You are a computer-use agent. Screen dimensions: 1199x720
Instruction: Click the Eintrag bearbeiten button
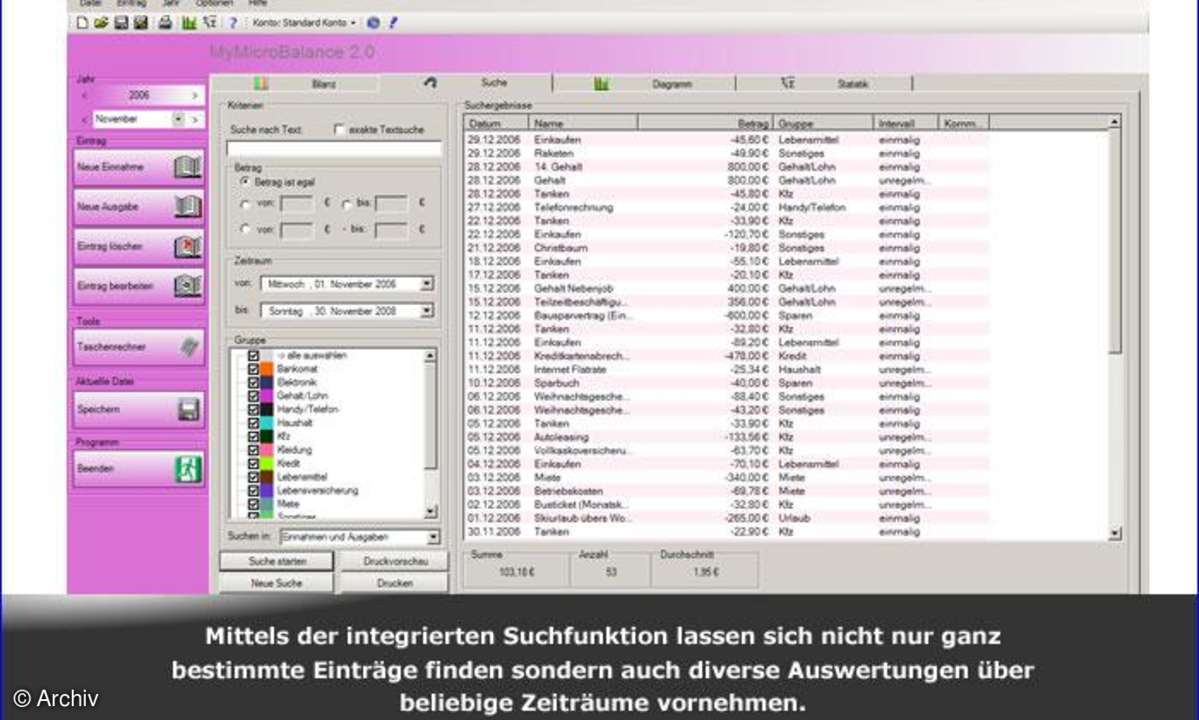tap(138, 286)
